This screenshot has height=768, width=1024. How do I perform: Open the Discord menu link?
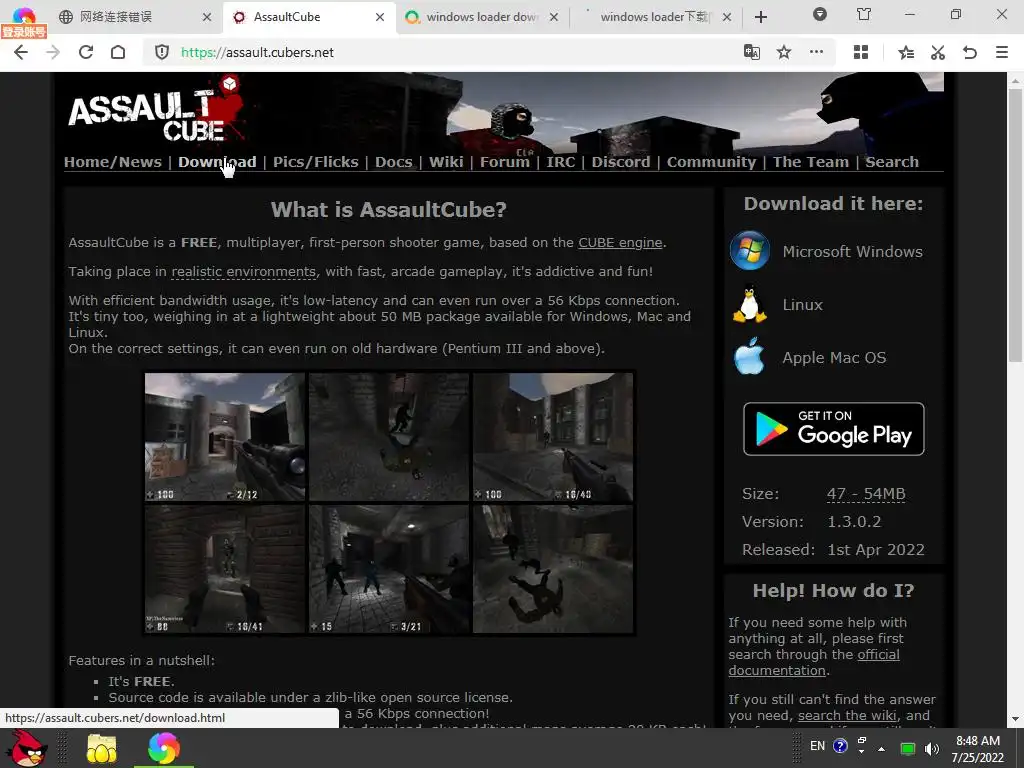621,162
